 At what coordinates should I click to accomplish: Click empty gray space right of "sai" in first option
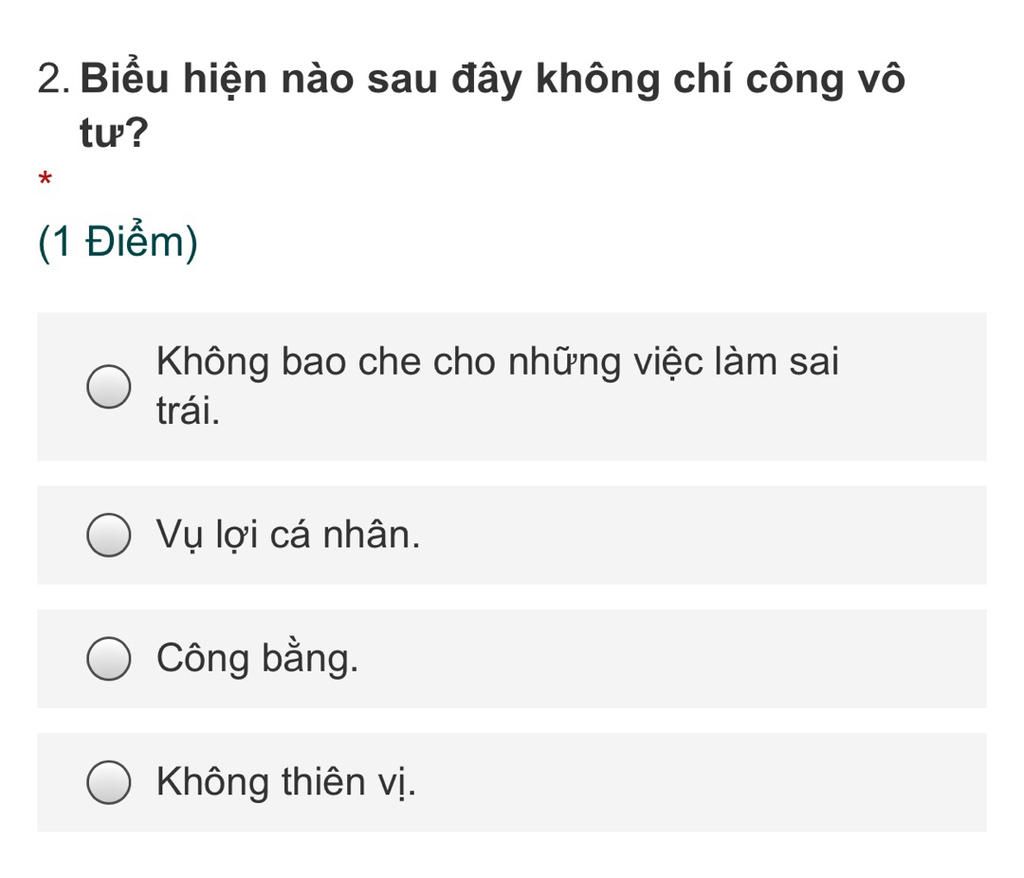(x=914, y=387)
